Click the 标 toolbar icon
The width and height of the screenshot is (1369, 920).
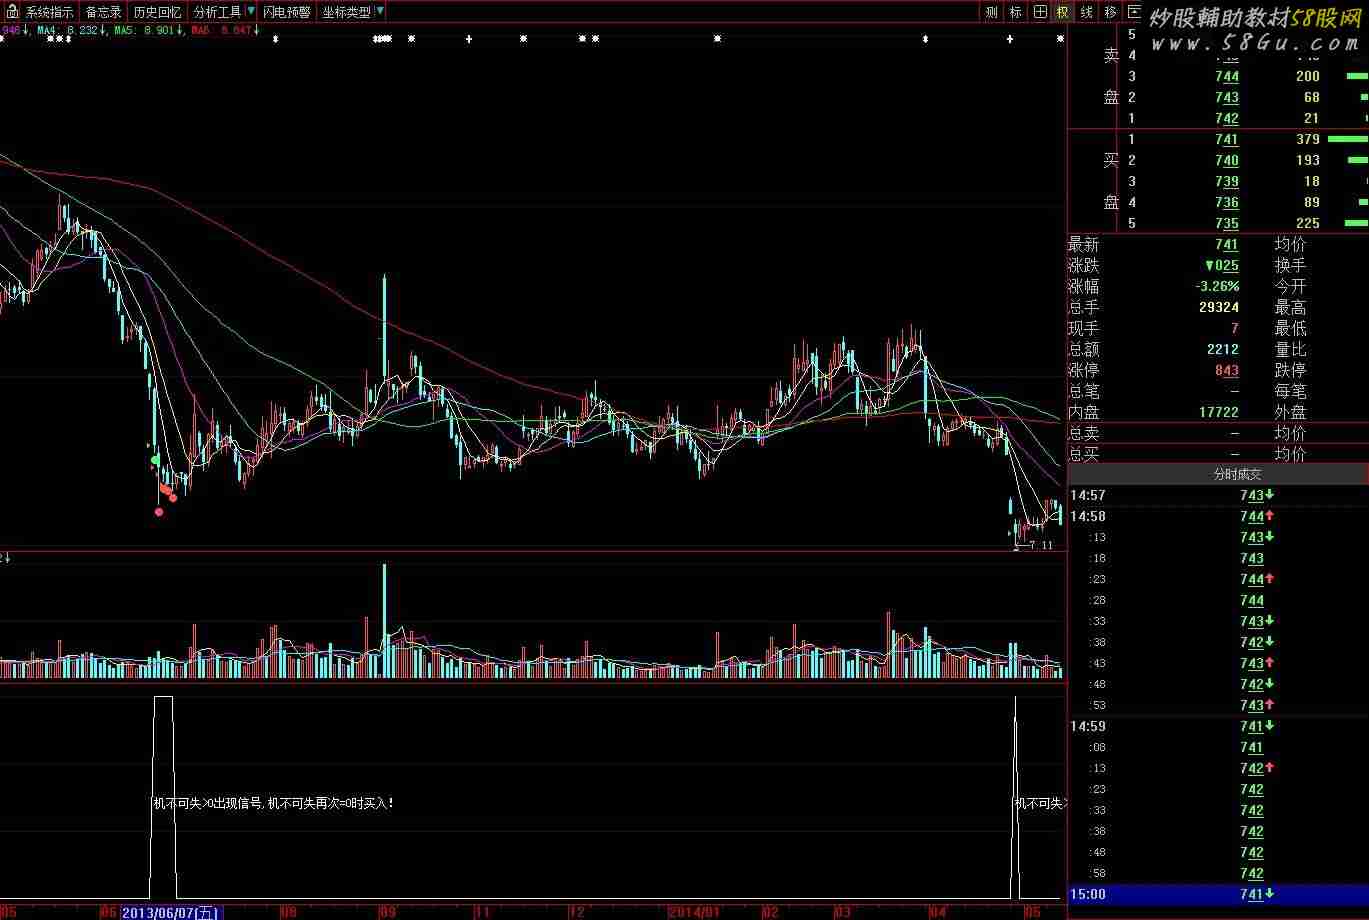tap(1016, 13)
